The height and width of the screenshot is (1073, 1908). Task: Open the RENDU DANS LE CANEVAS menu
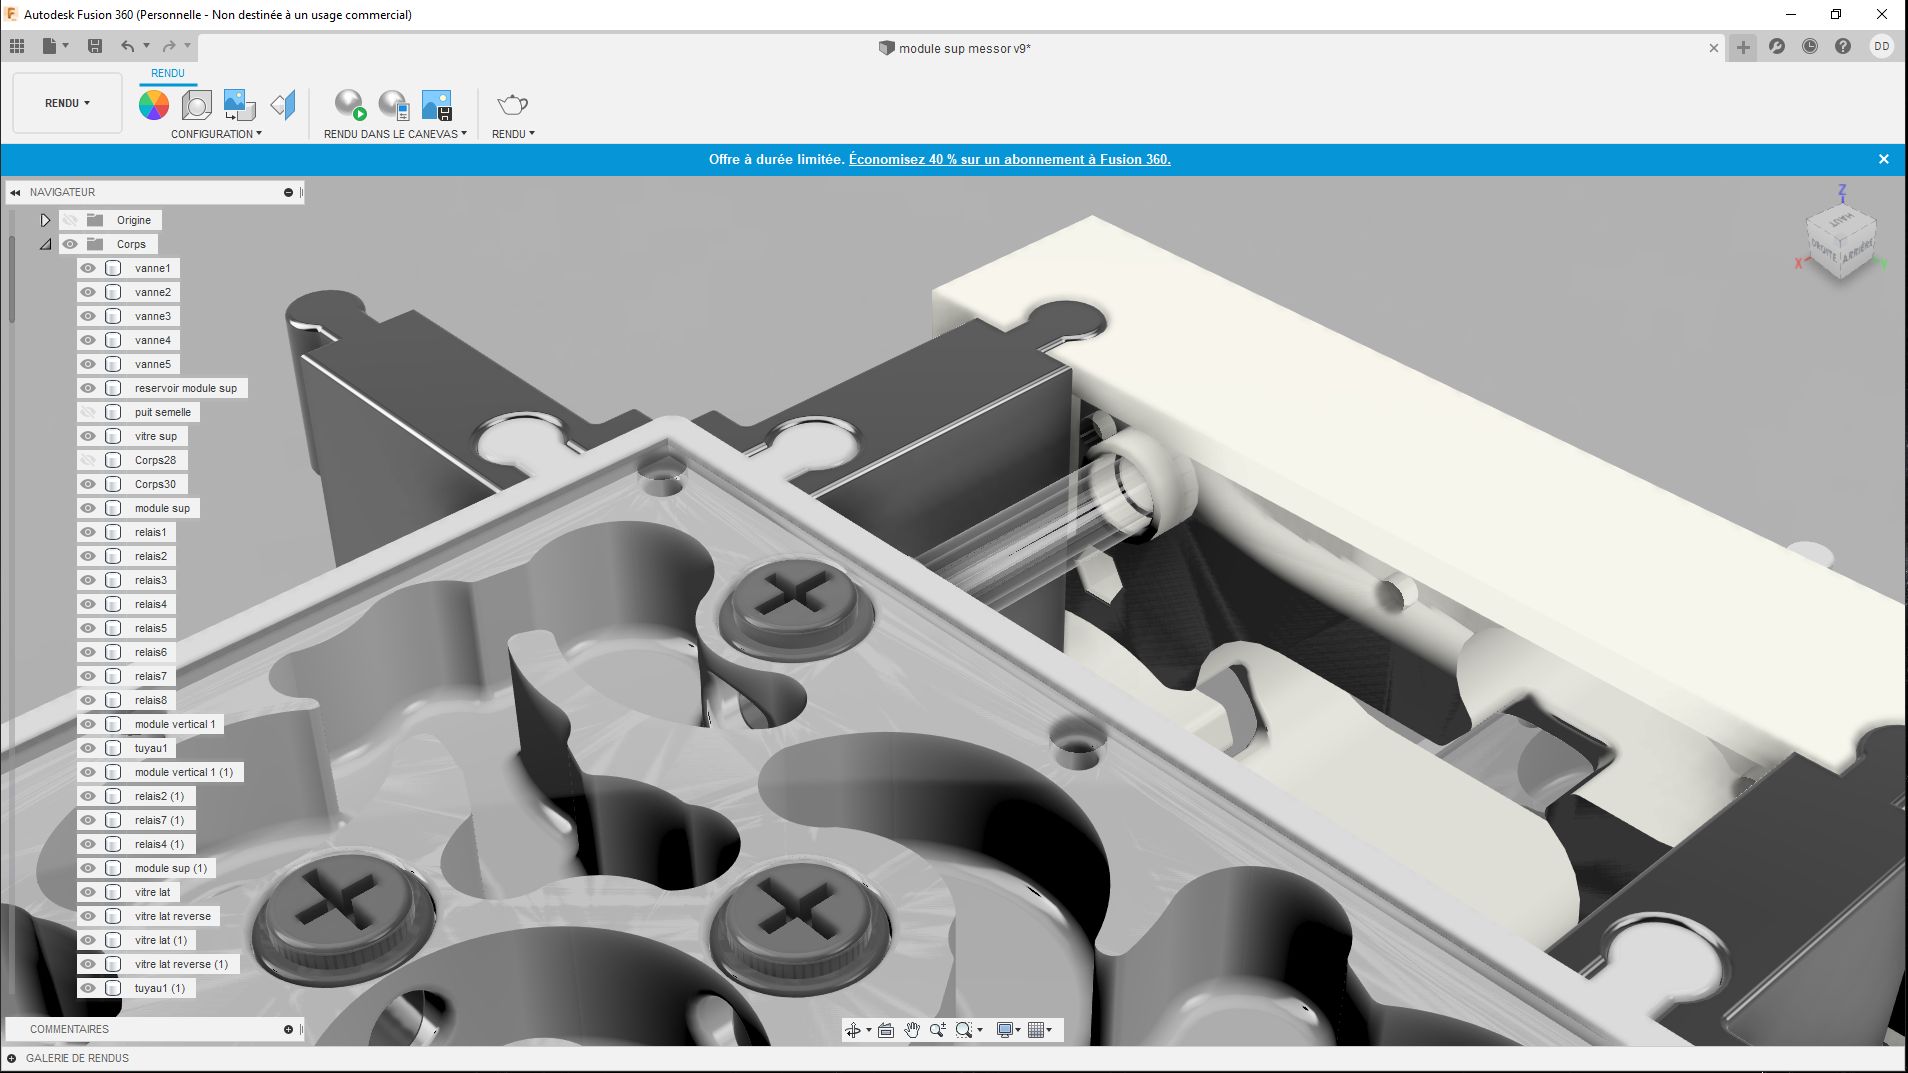point(395,134)
